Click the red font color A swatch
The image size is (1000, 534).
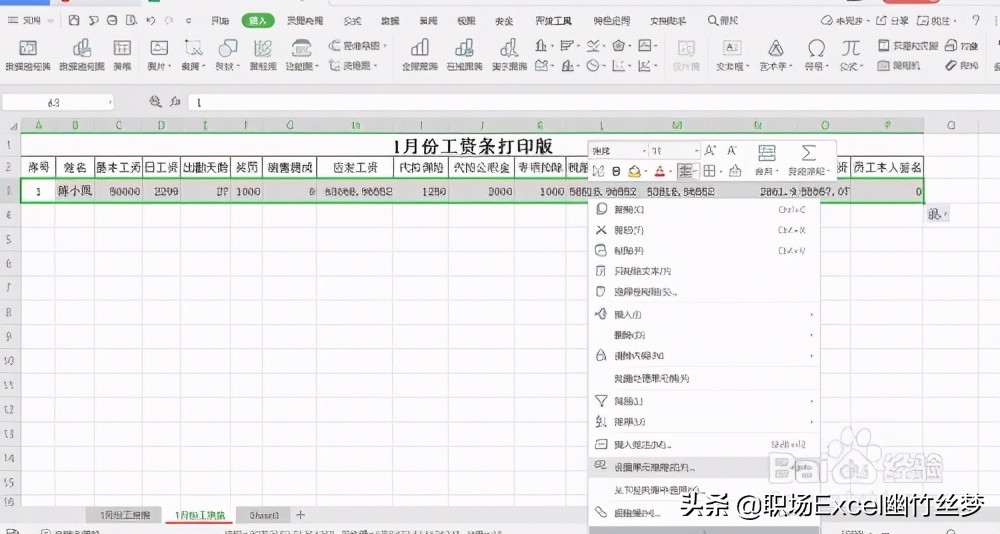(x=659, y=171)
